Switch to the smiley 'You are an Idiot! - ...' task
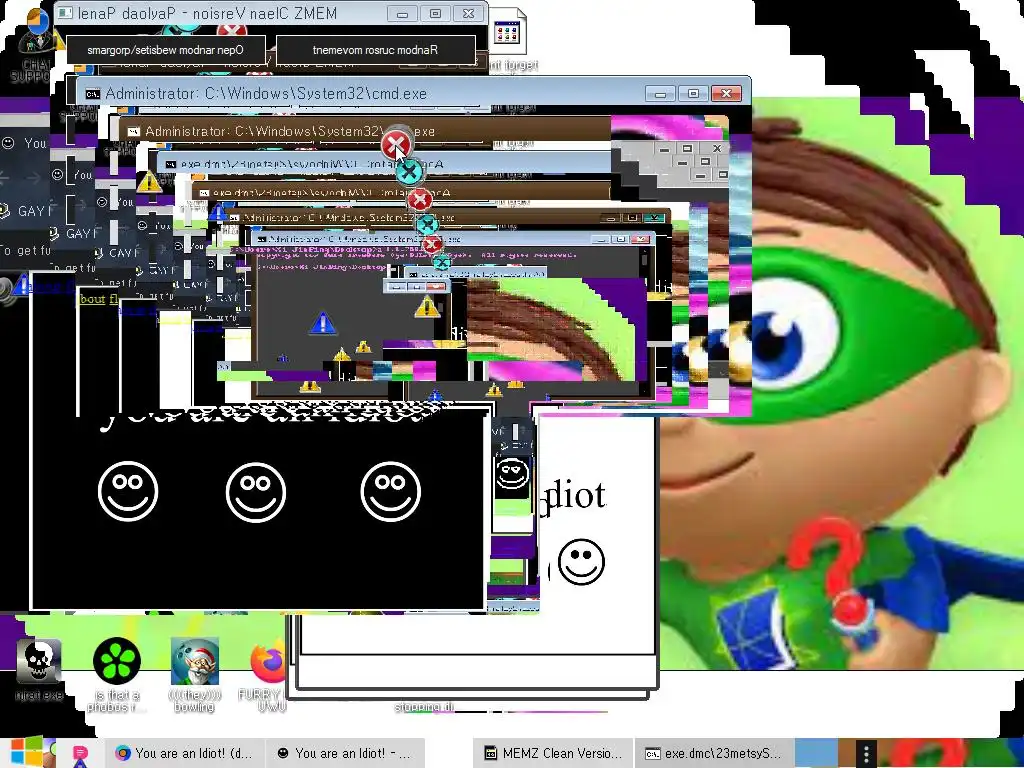Screen dimensions: 1024x768 pos(345,753)
